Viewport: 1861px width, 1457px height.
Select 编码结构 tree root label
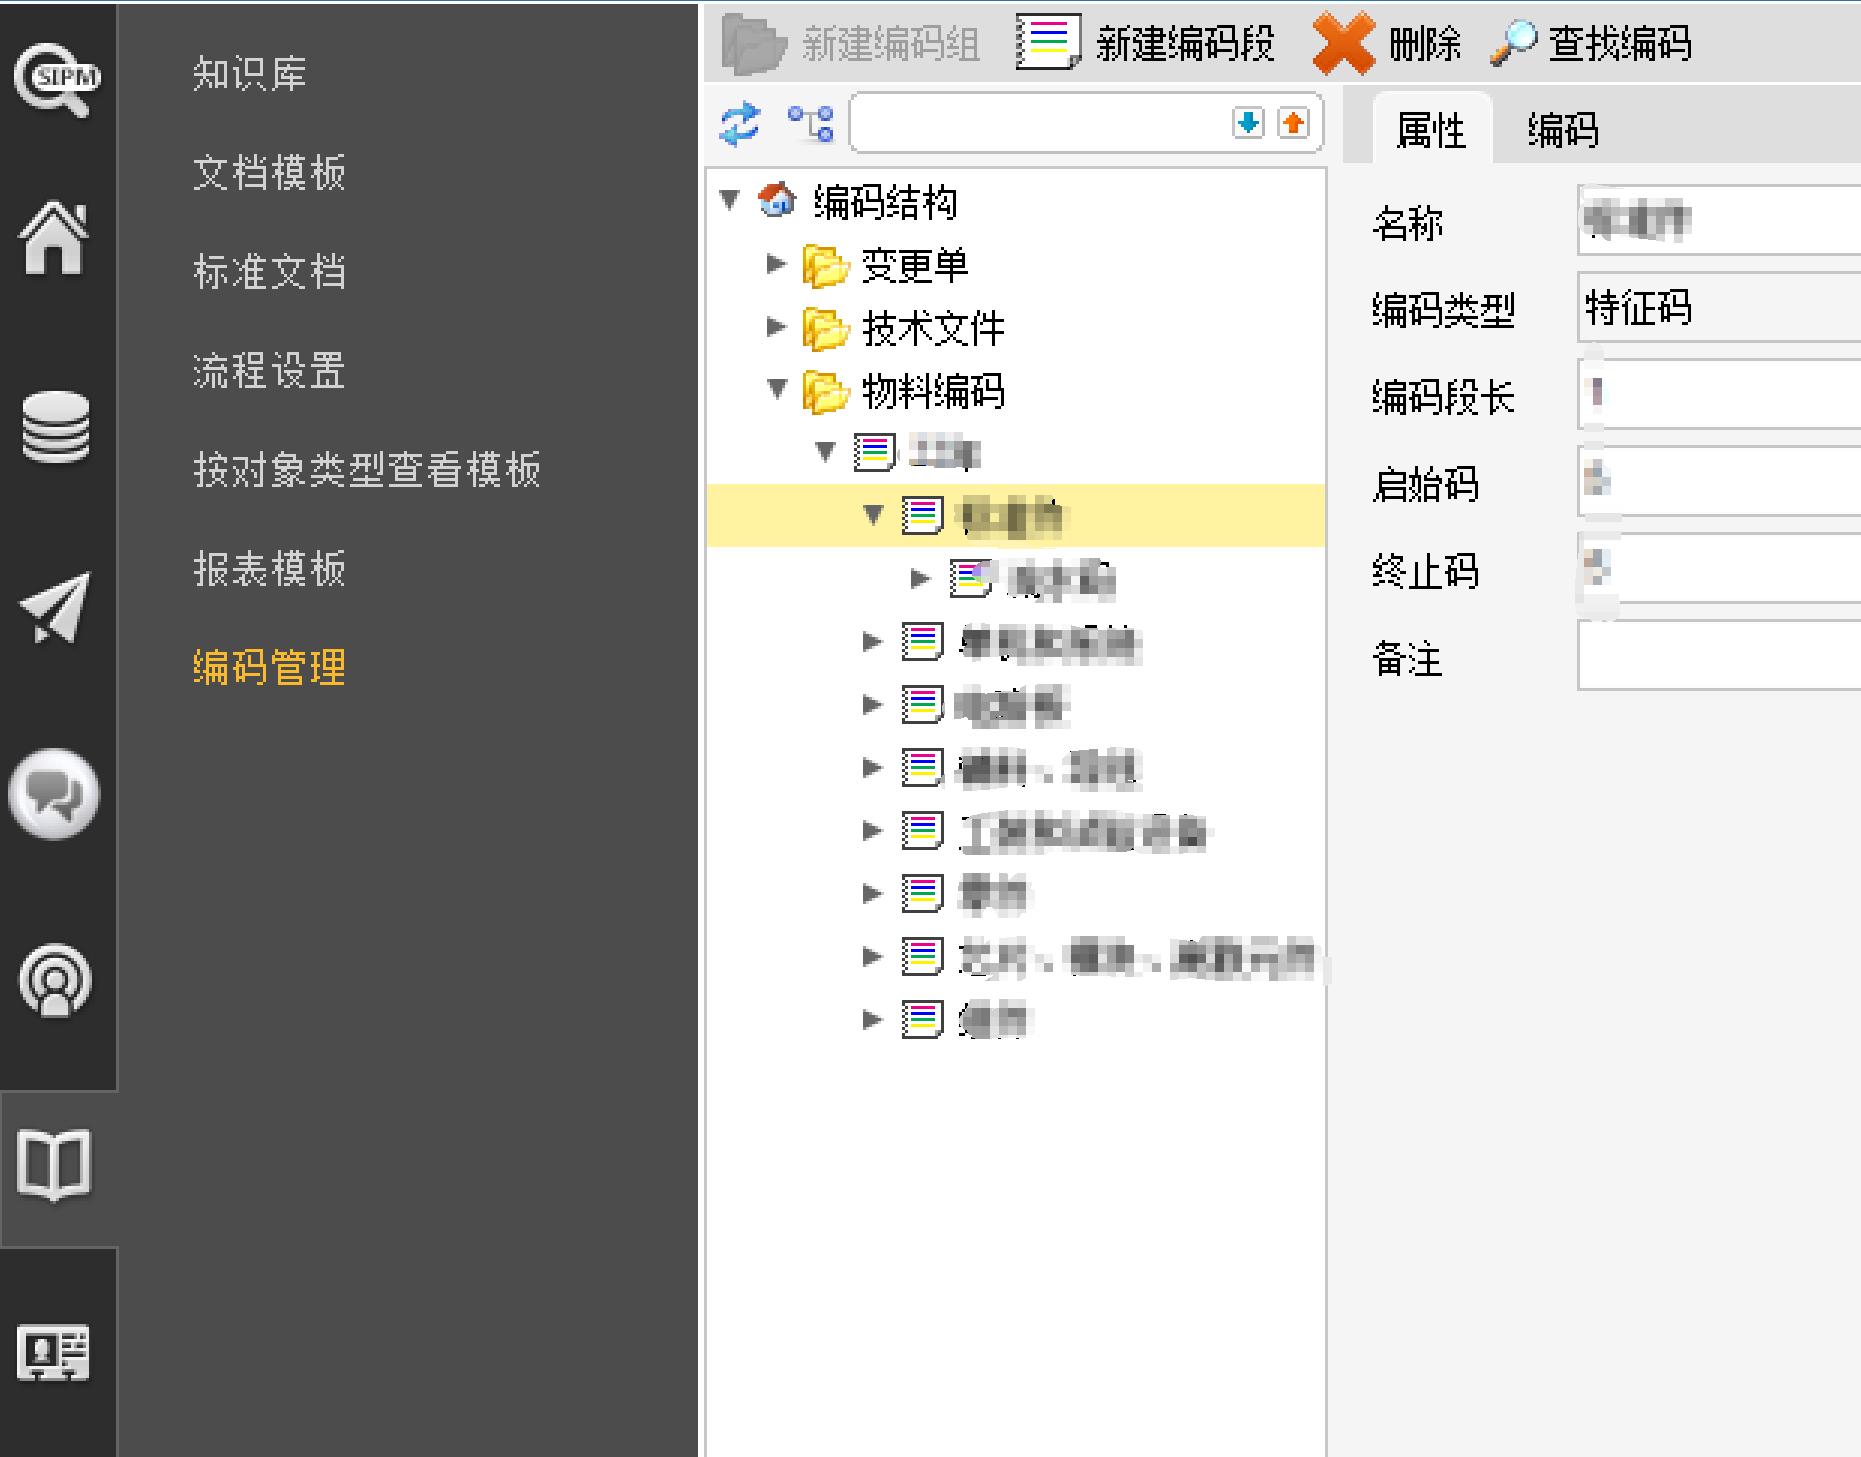(x=885, y=203)
